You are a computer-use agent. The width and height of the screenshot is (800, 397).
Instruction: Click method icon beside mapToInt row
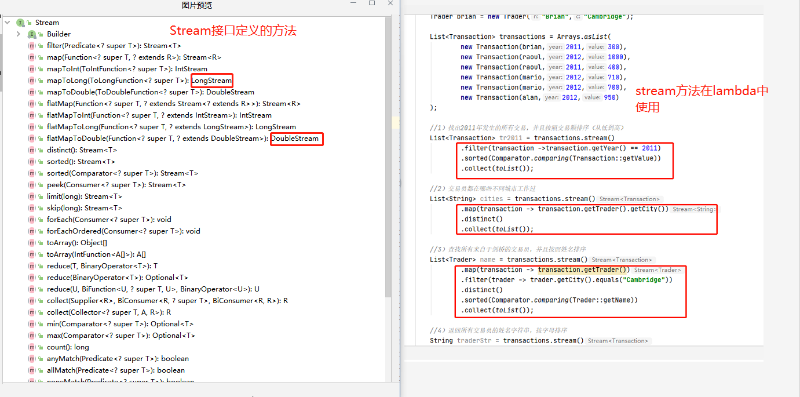pos(32,69)
